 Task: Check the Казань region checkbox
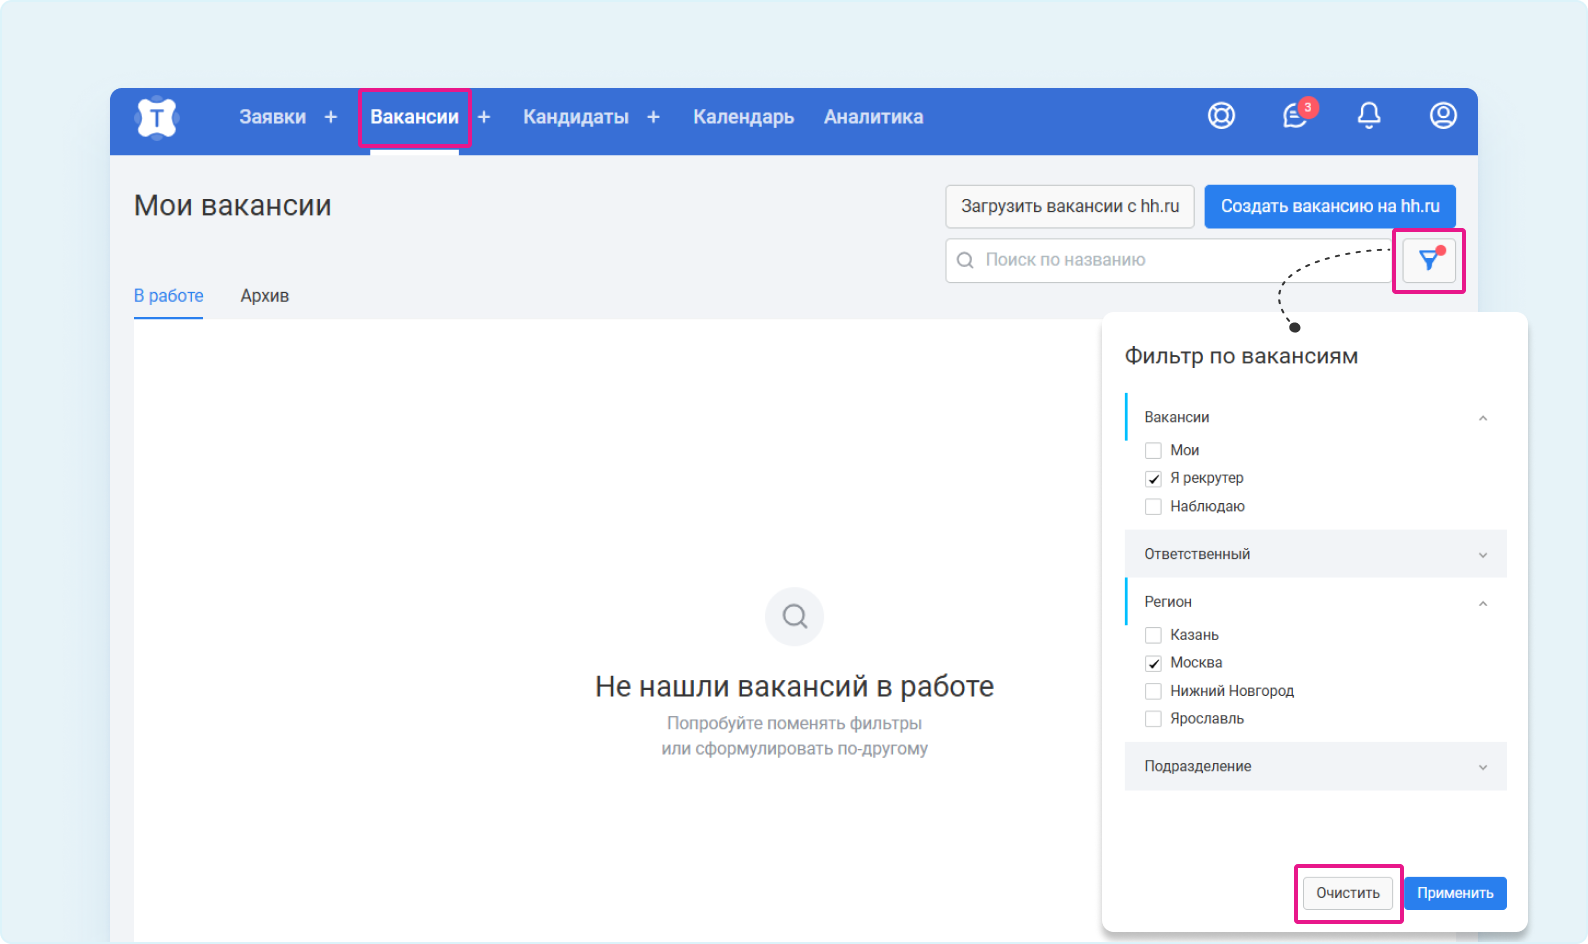pos(1153,636)
